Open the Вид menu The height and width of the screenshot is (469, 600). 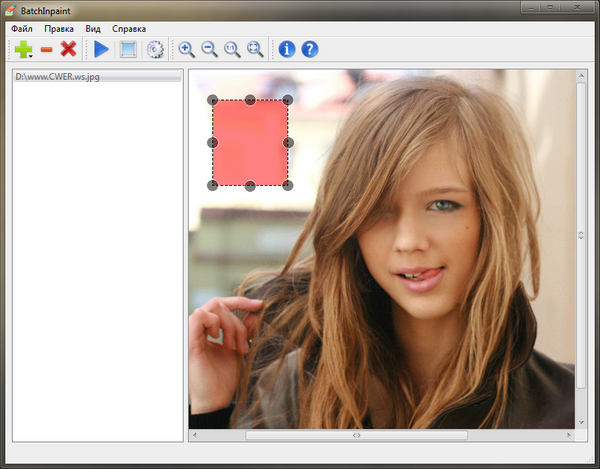point(93,29)
